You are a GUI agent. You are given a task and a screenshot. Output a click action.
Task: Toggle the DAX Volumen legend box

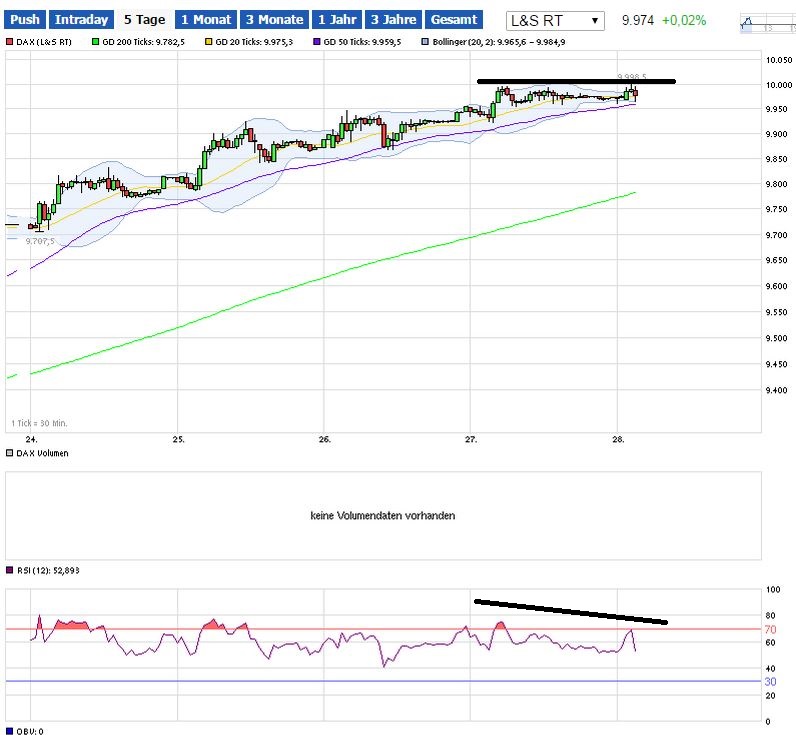click(9, 453)
